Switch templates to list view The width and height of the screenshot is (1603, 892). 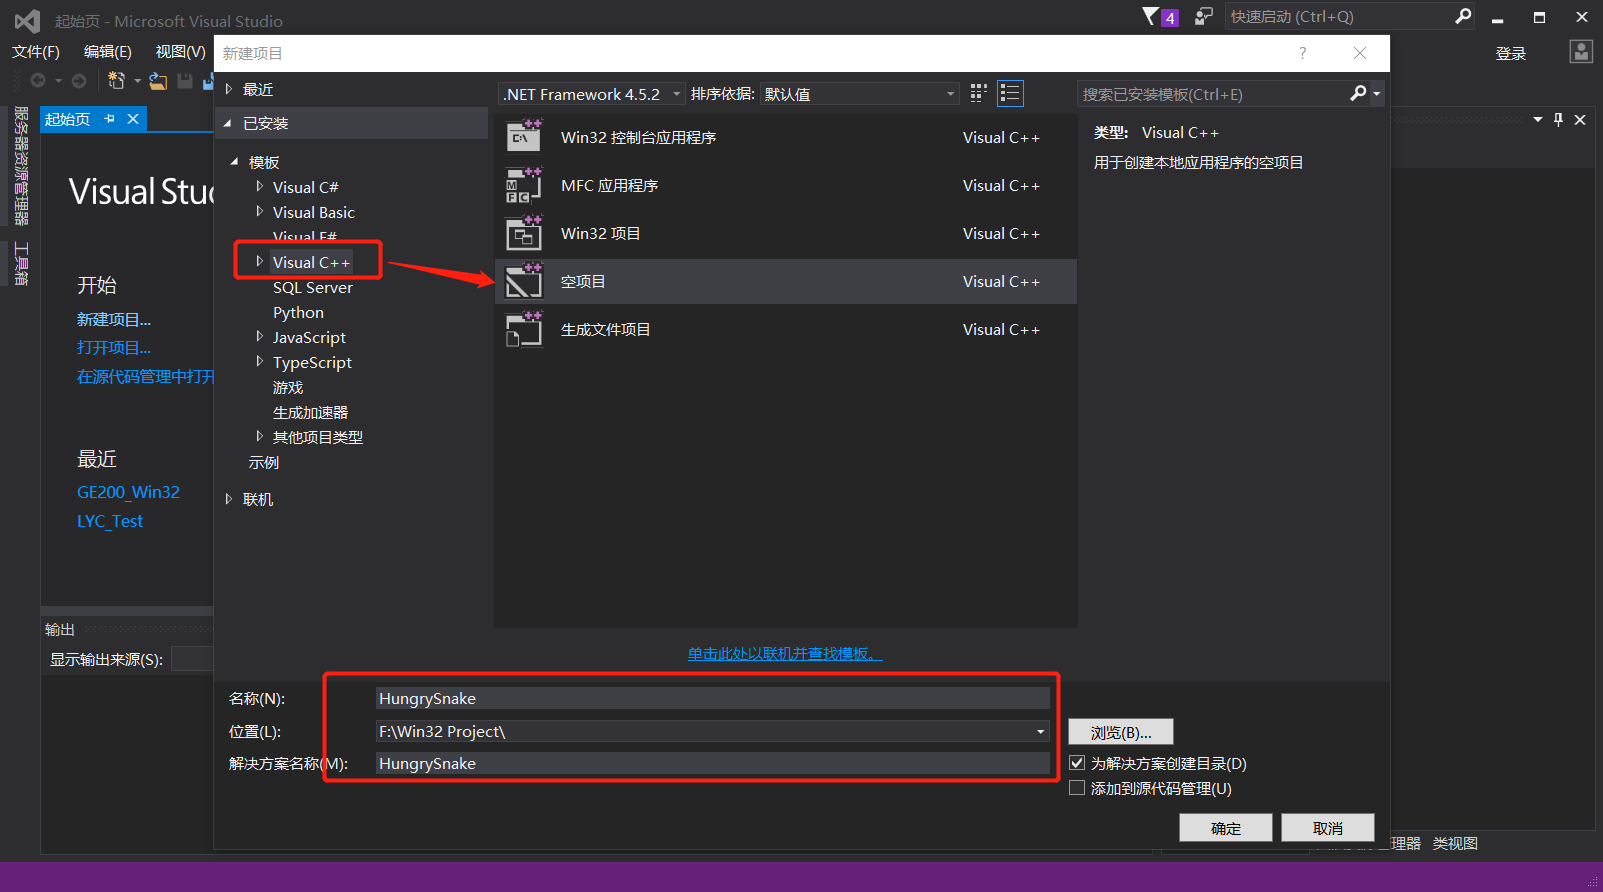(x=1010, y=93)
